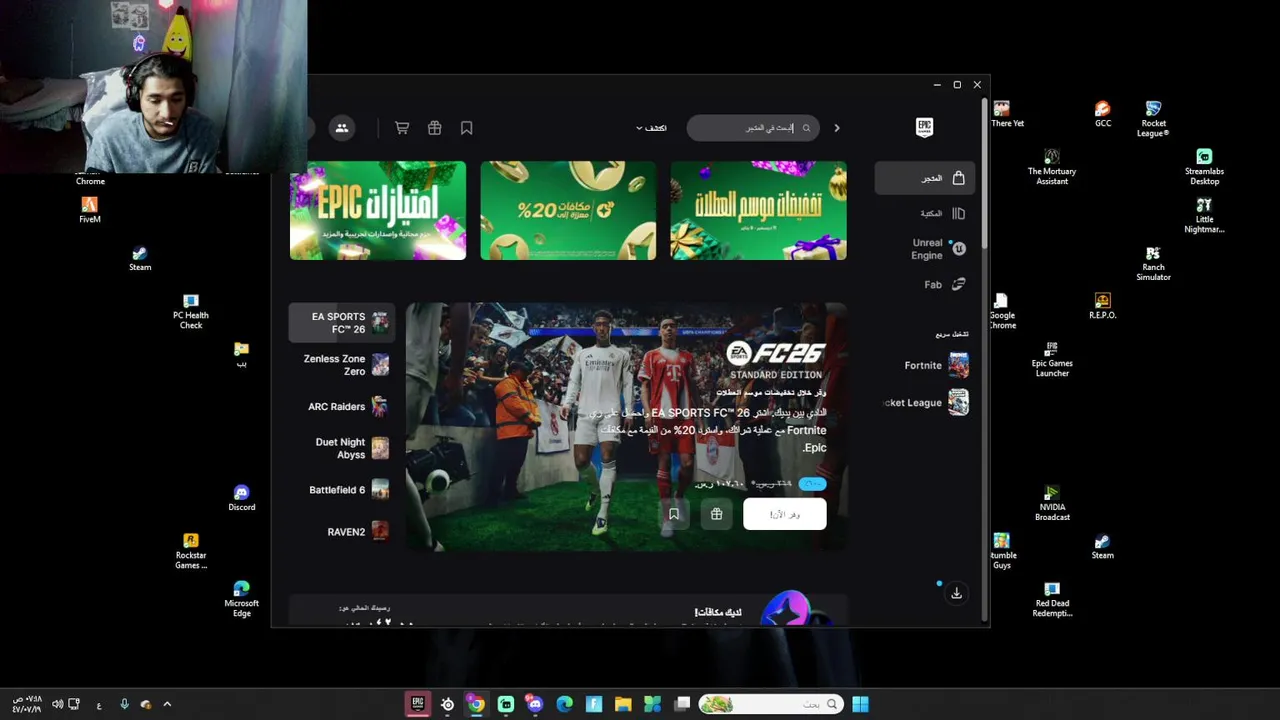
Task: Open There Yet desktop shortcut
Action: [1004, 114]
